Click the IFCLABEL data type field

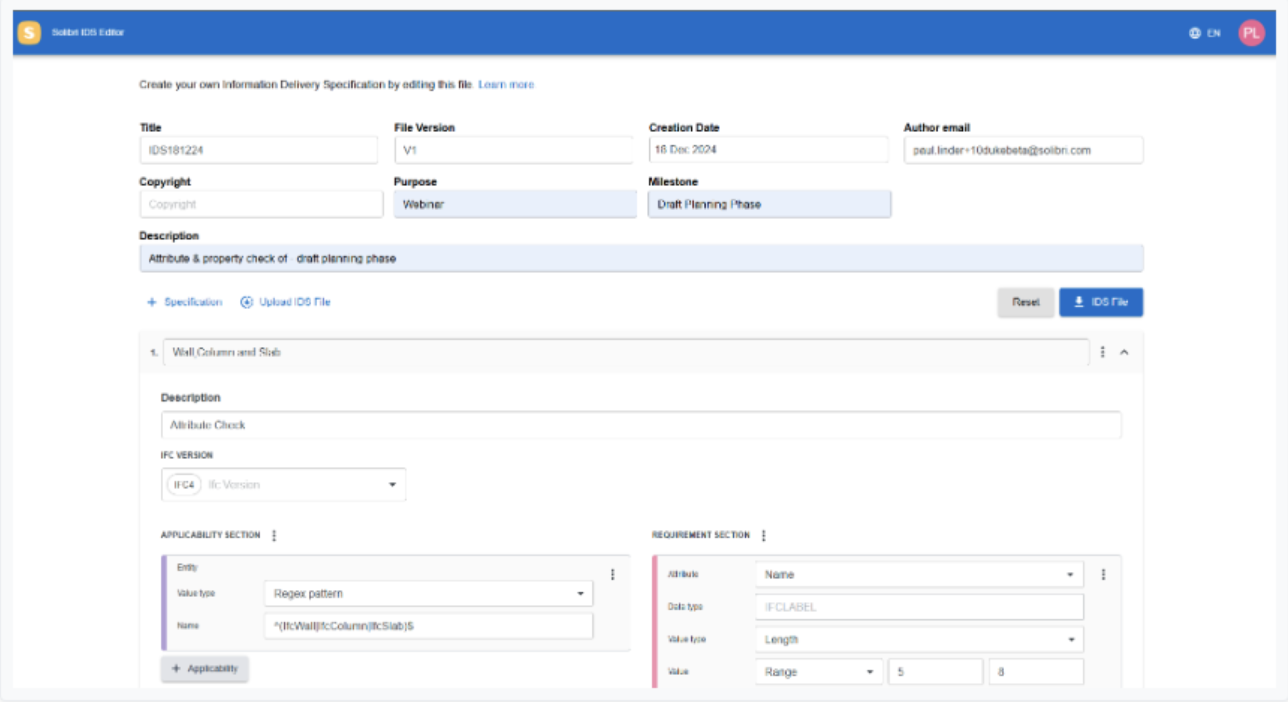point(919,607)
